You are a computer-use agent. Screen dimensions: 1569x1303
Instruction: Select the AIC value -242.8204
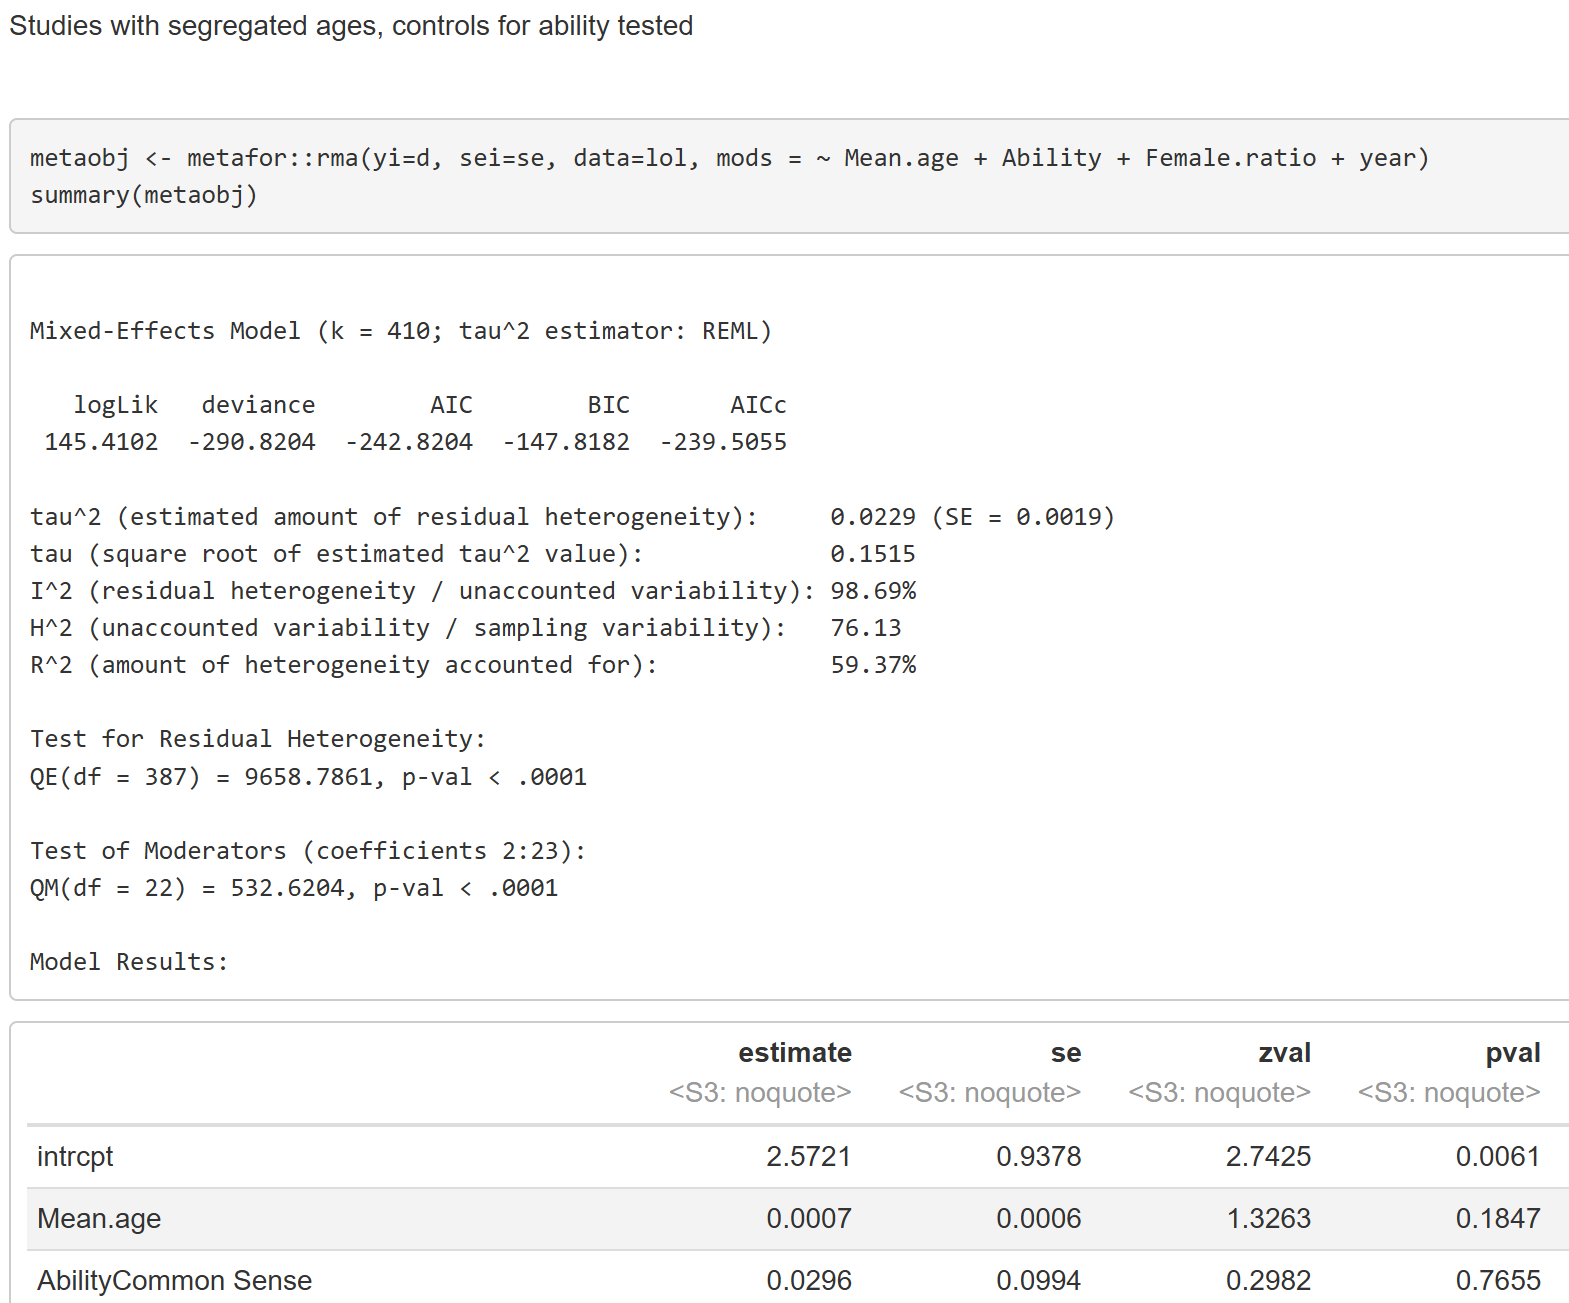pyautogui.click(x=409, y=442)
